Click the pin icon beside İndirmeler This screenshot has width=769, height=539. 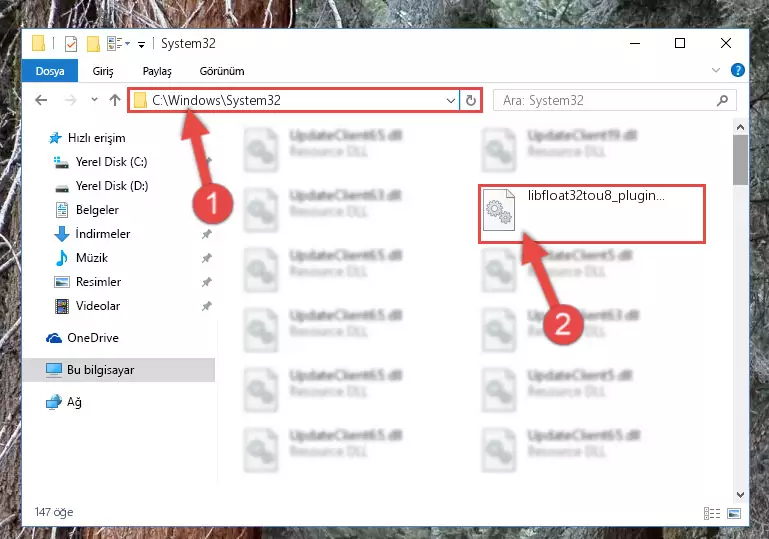click(206, 234)
